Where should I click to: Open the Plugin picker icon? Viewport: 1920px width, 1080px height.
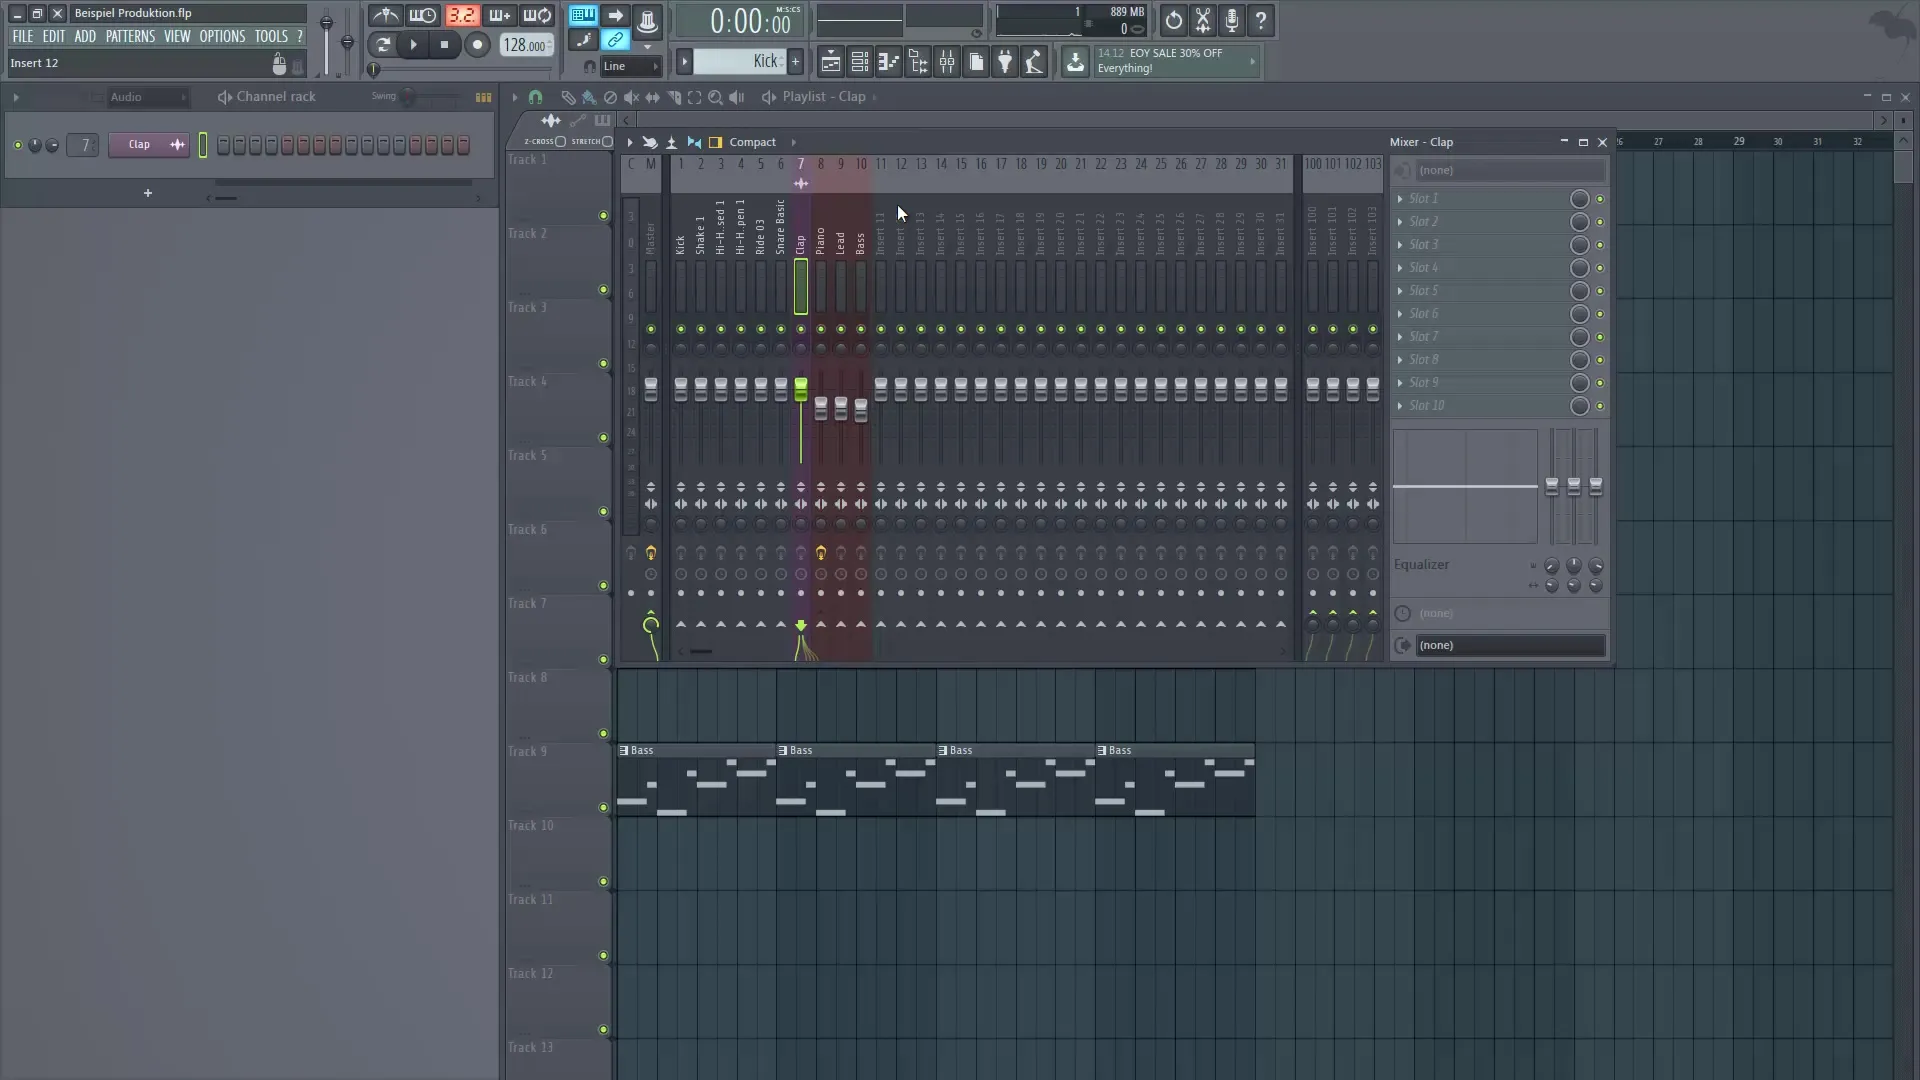pyautogui.click(x=1006, y=61)
